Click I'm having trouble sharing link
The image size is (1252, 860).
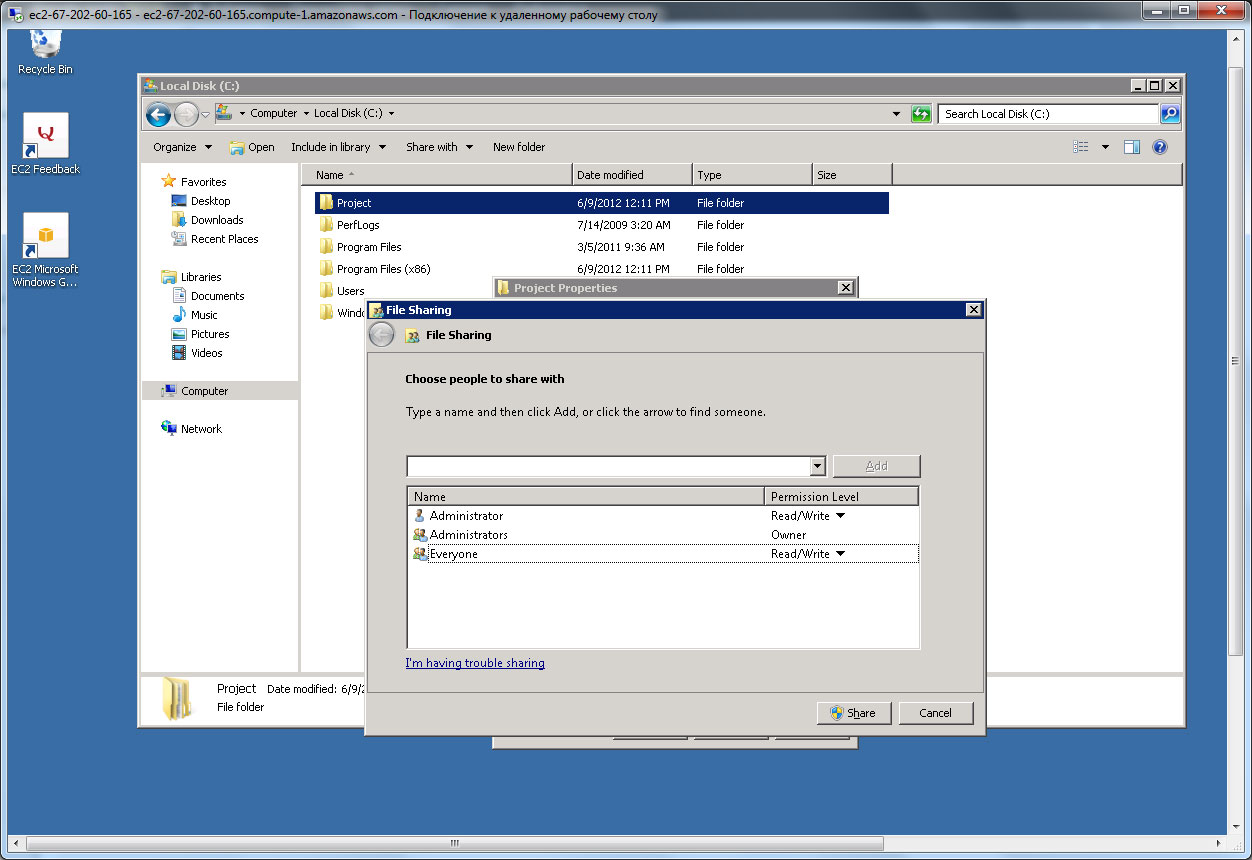pos(475,663)
